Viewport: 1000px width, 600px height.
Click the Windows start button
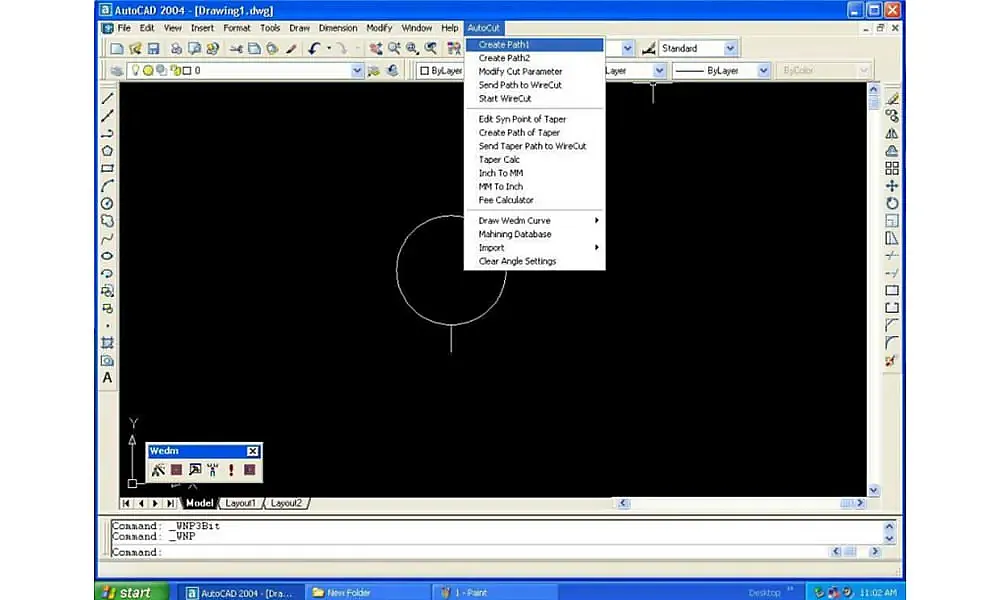click(132, 592)
